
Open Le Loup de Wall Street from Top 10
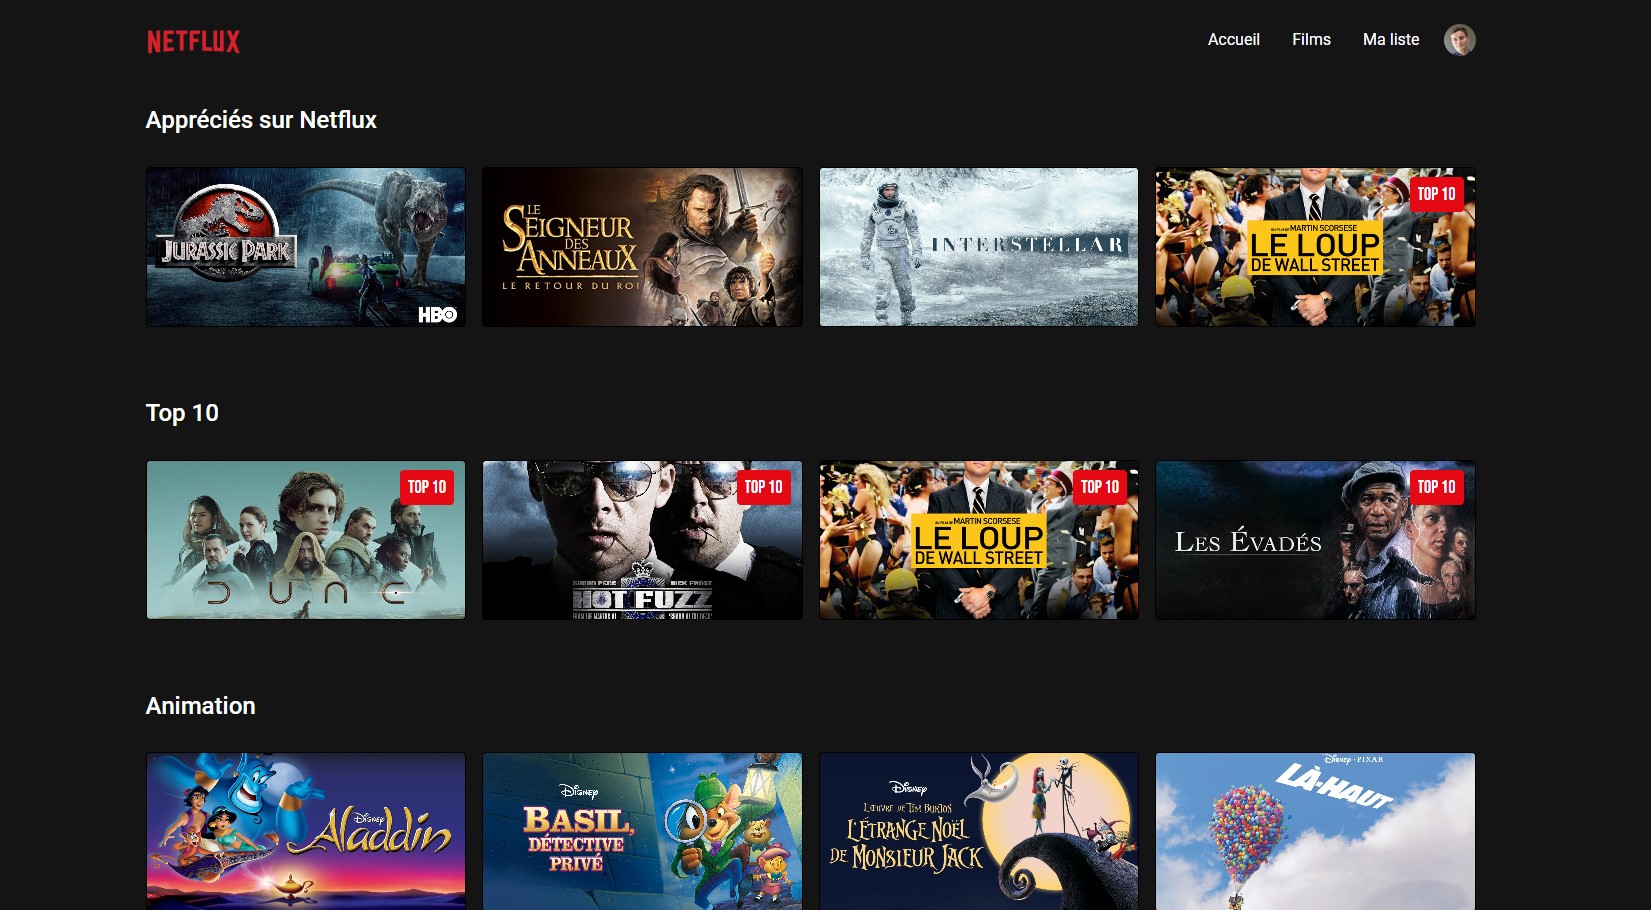[978, 540]
